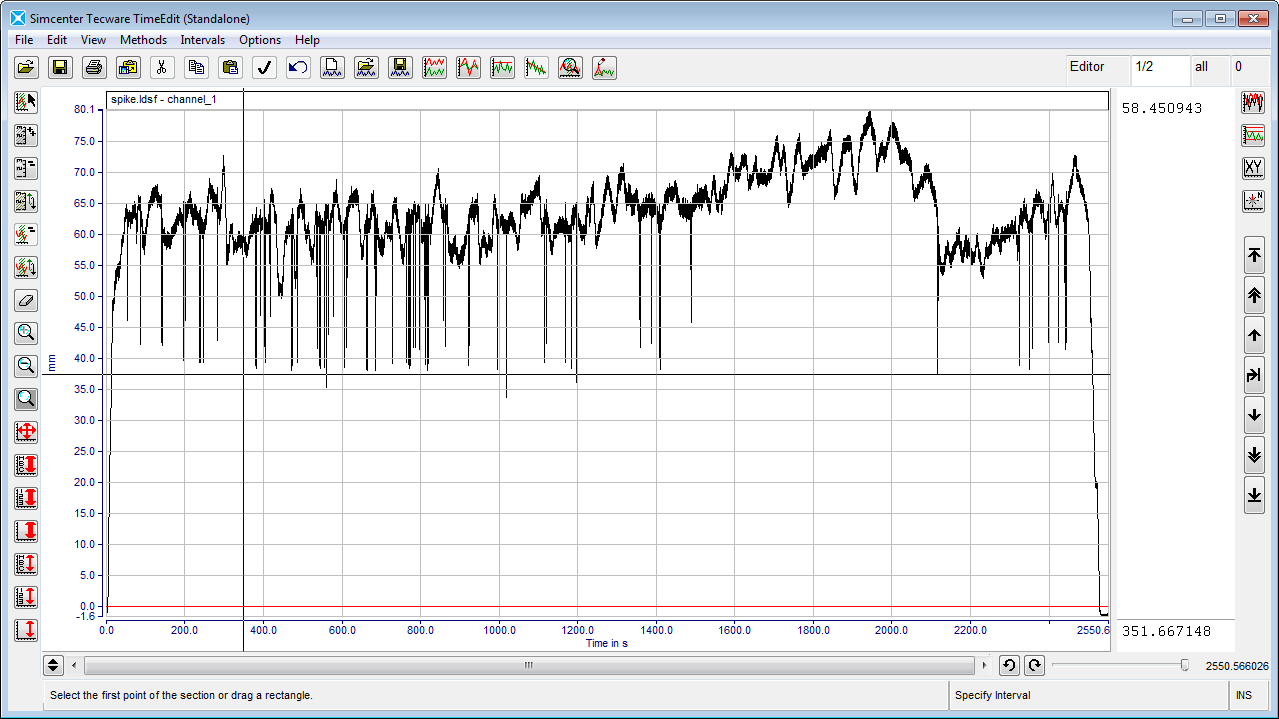
Task: Save using the floppy disk icon
Action: [x=60, y=67]
